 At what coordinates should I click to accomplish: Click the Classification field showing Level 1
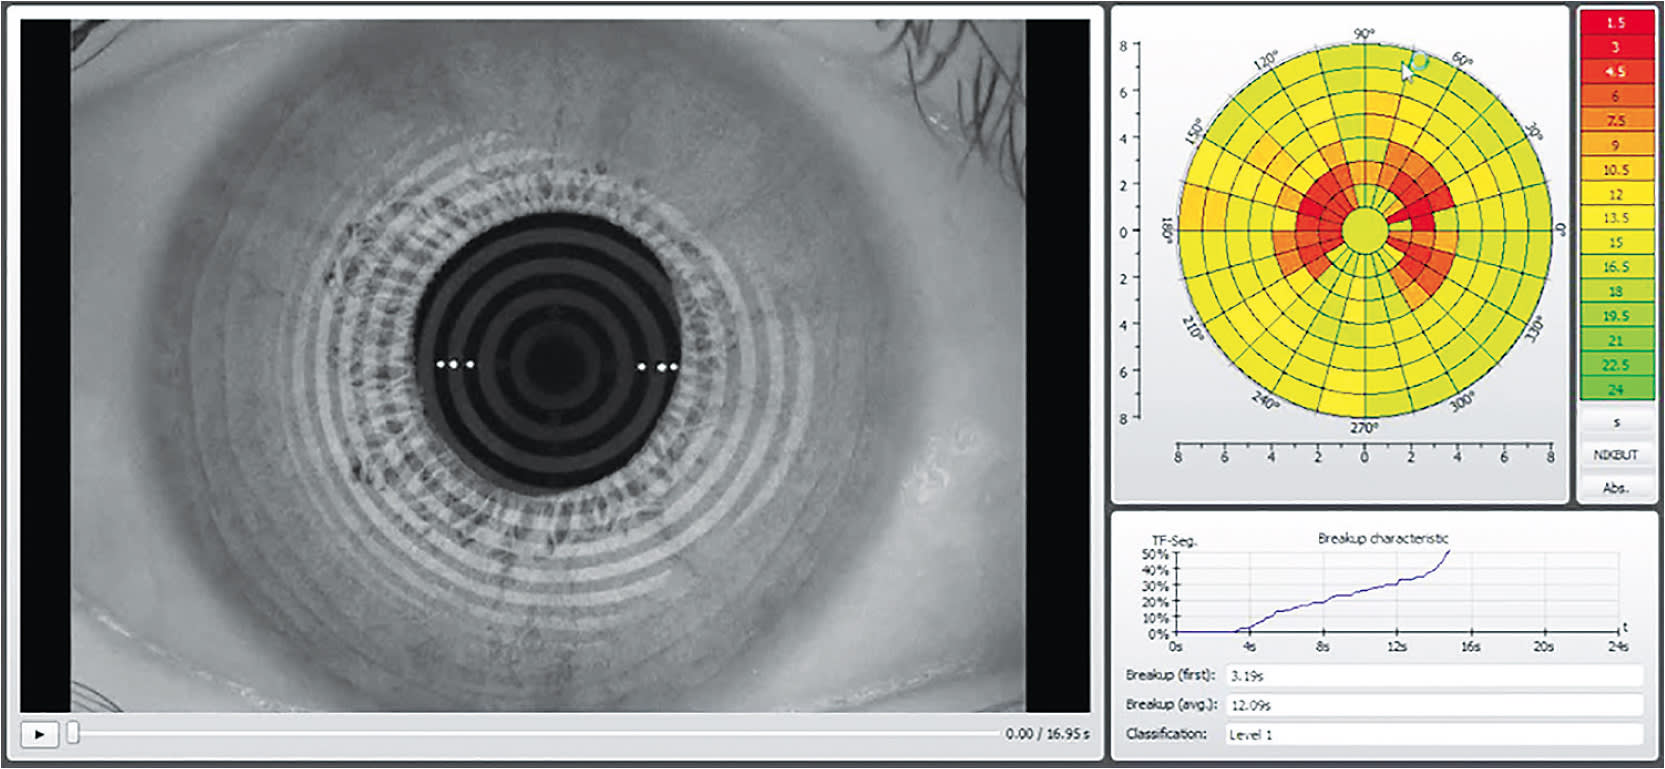[1435, 734]
